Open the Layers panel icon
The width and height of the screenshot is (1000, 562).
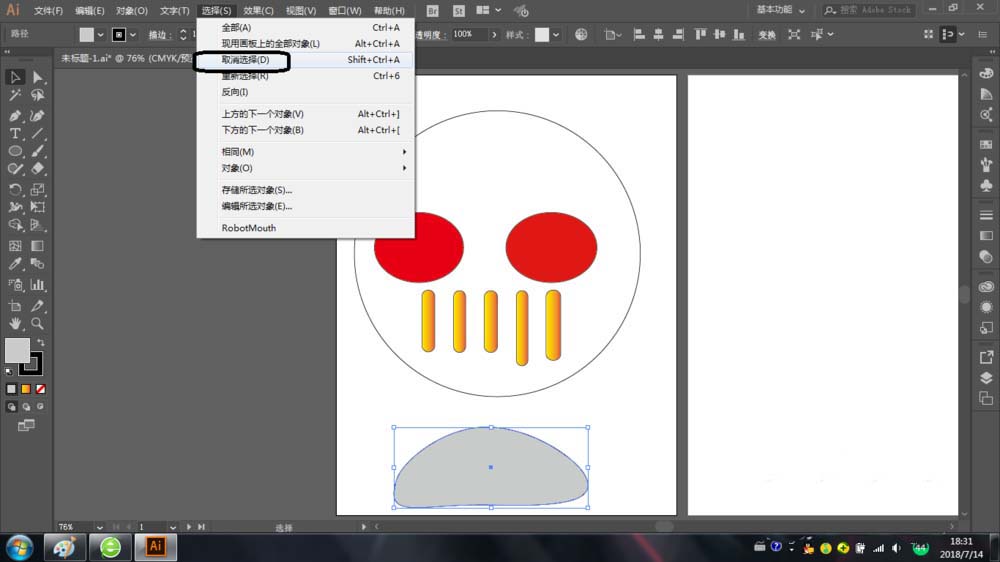coord(986,378)
